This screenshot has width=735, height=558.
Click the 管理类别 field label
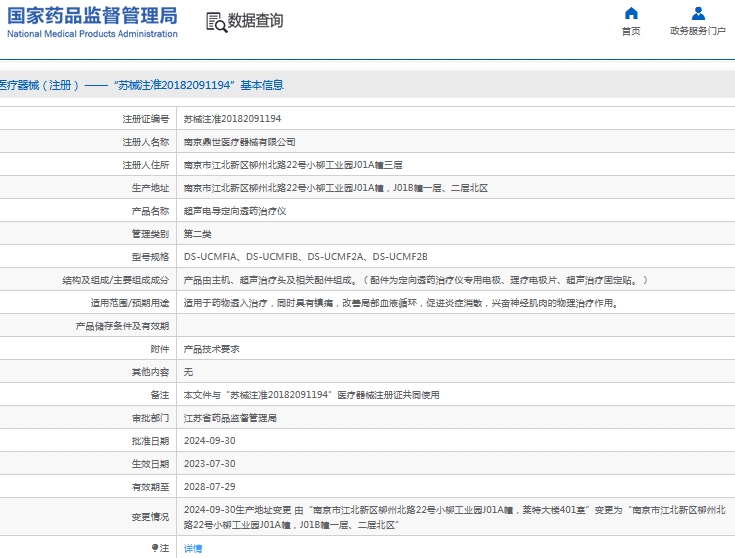pos(150,234)
